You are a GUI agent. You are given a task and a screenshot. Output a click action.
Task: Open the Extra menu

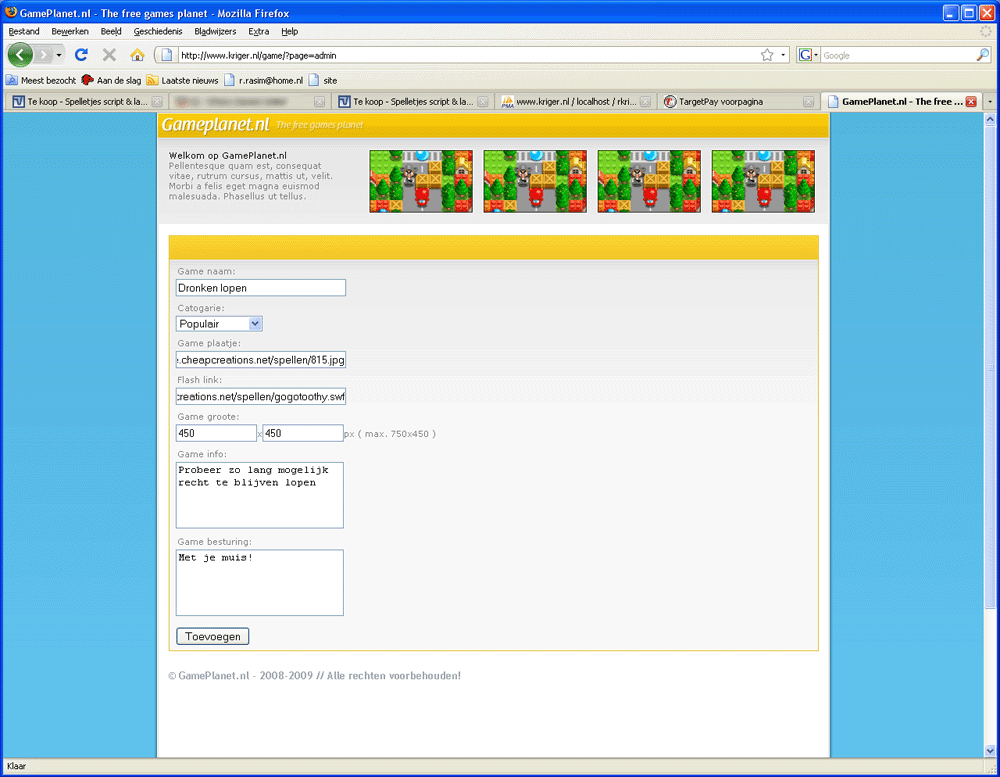(x=258, y=31)
